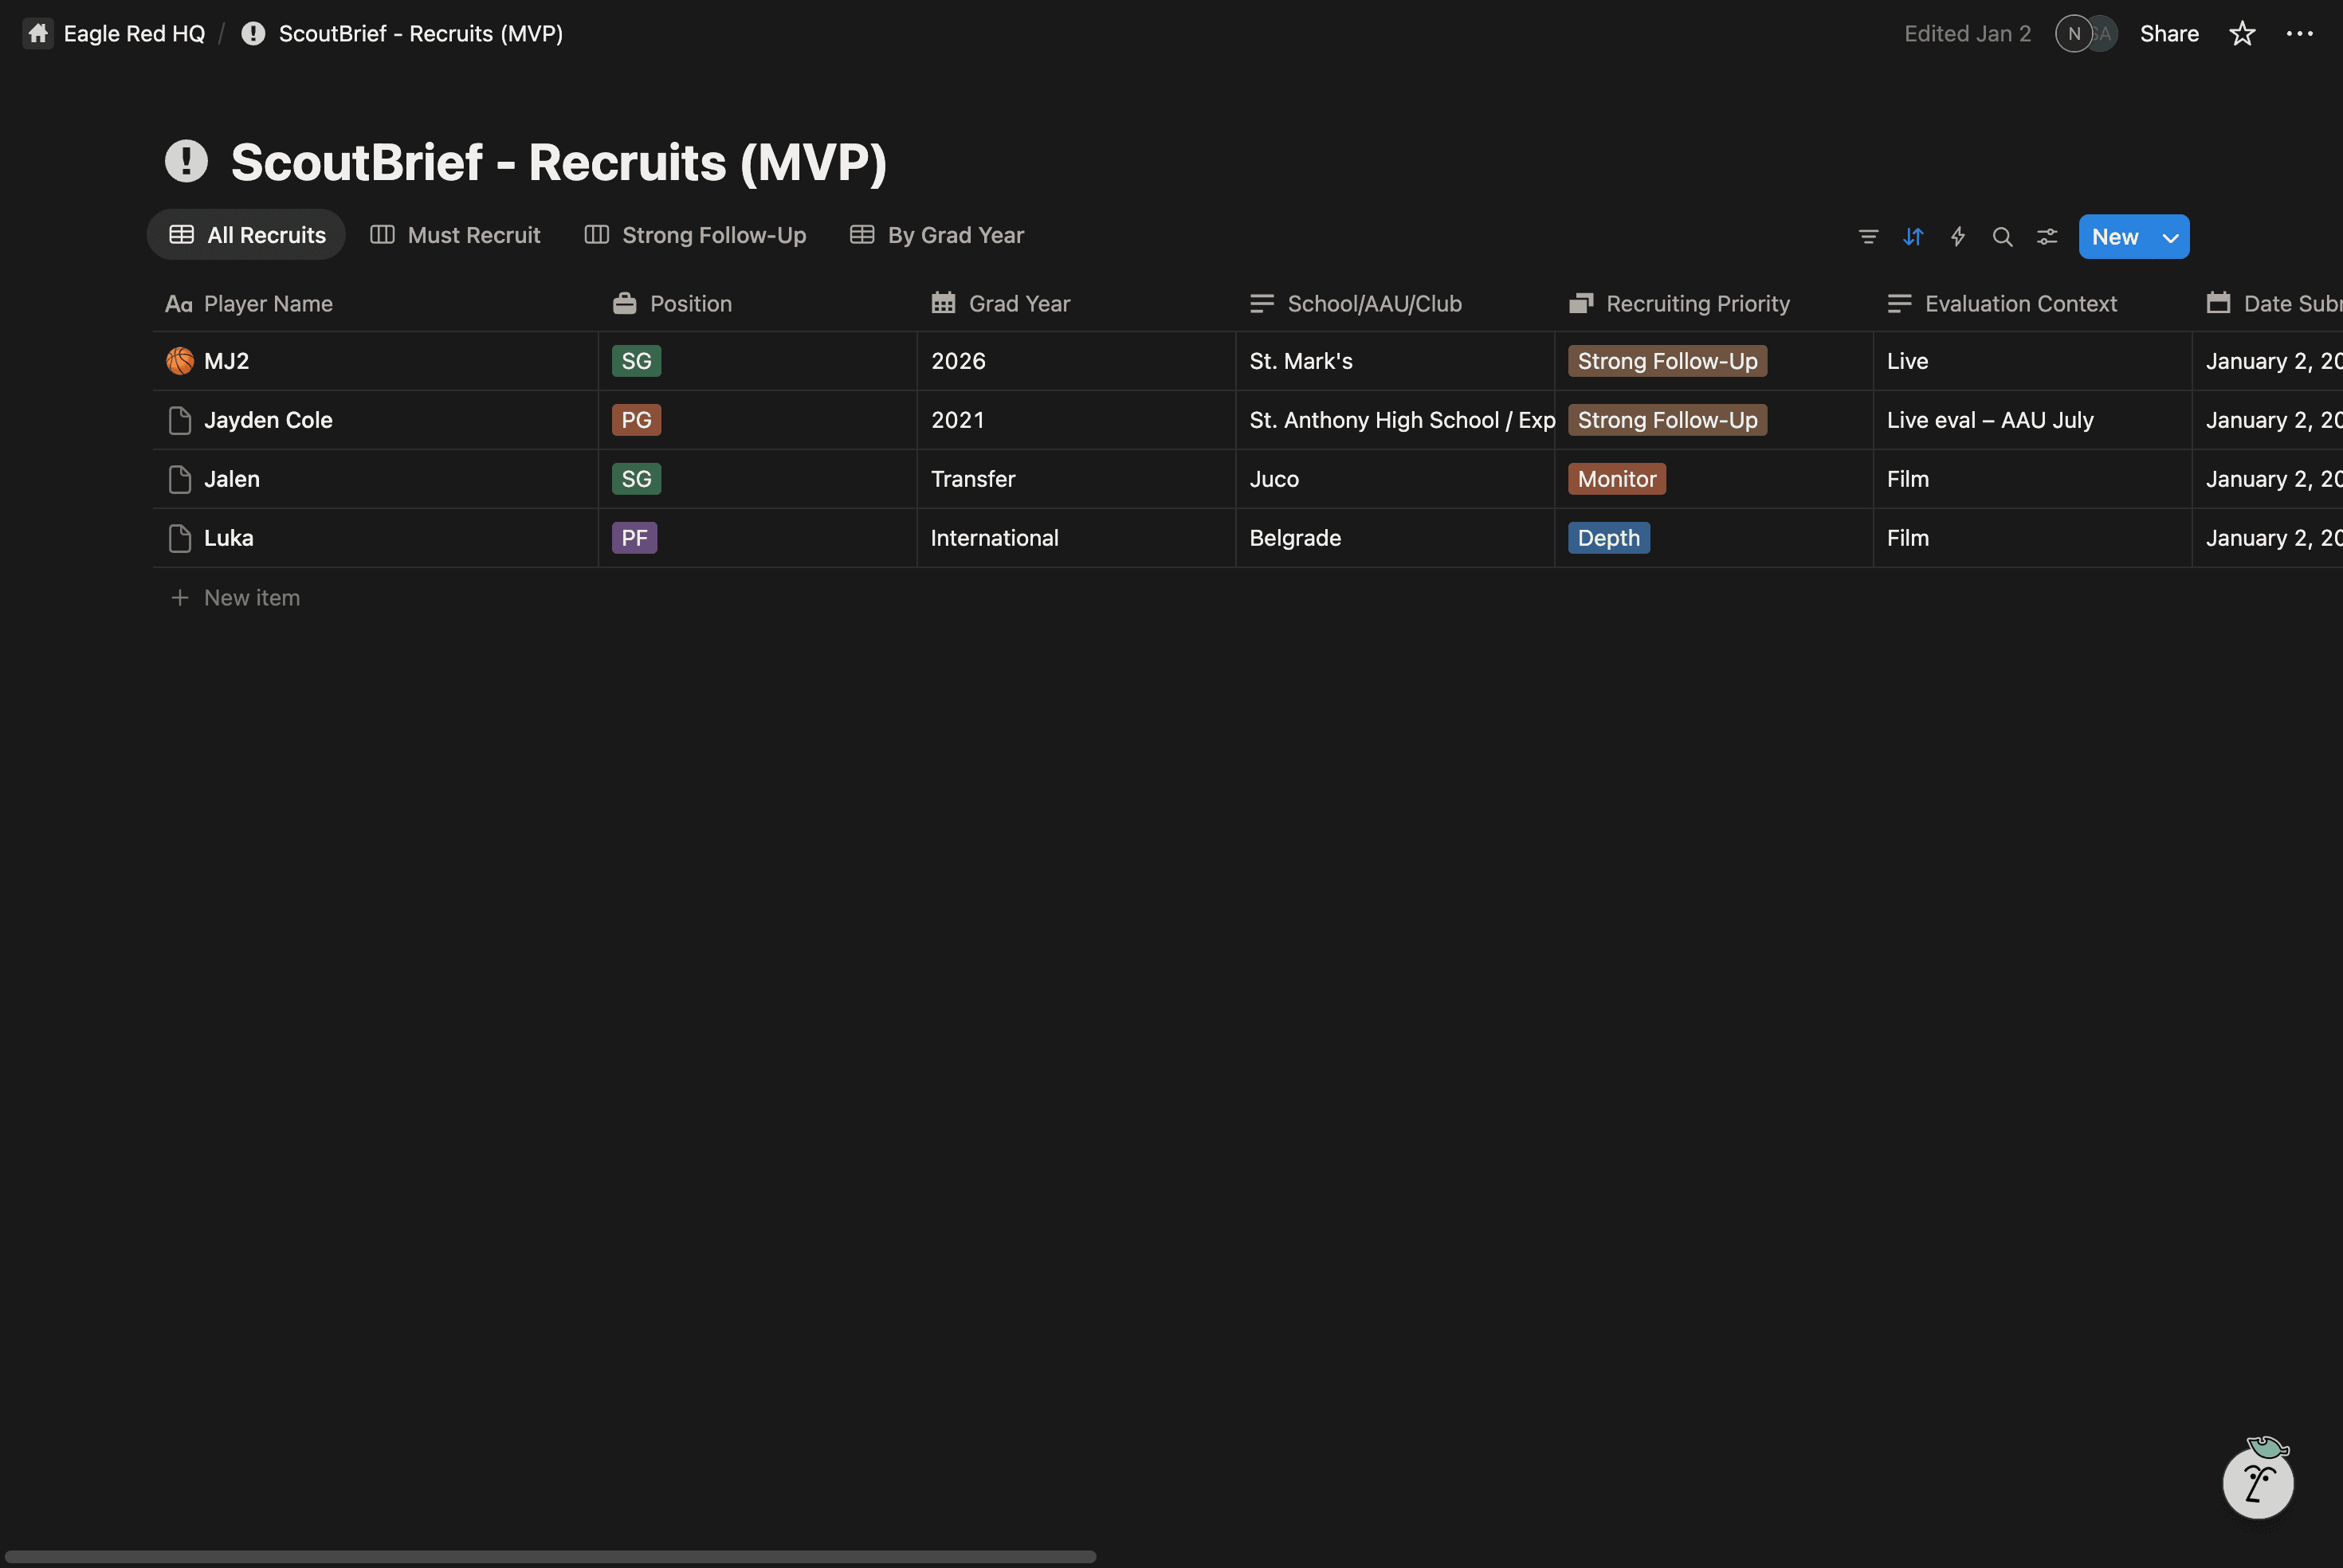2343x1568 pixels.
Task: Open database automations via the lightning icon
Action: click(1958, 237)
